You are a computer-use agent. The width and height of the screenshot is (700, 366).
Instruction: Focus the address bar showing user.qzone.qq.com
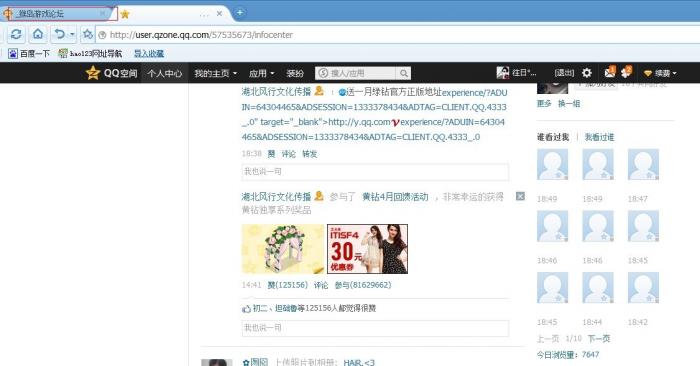tap(397, 35)
